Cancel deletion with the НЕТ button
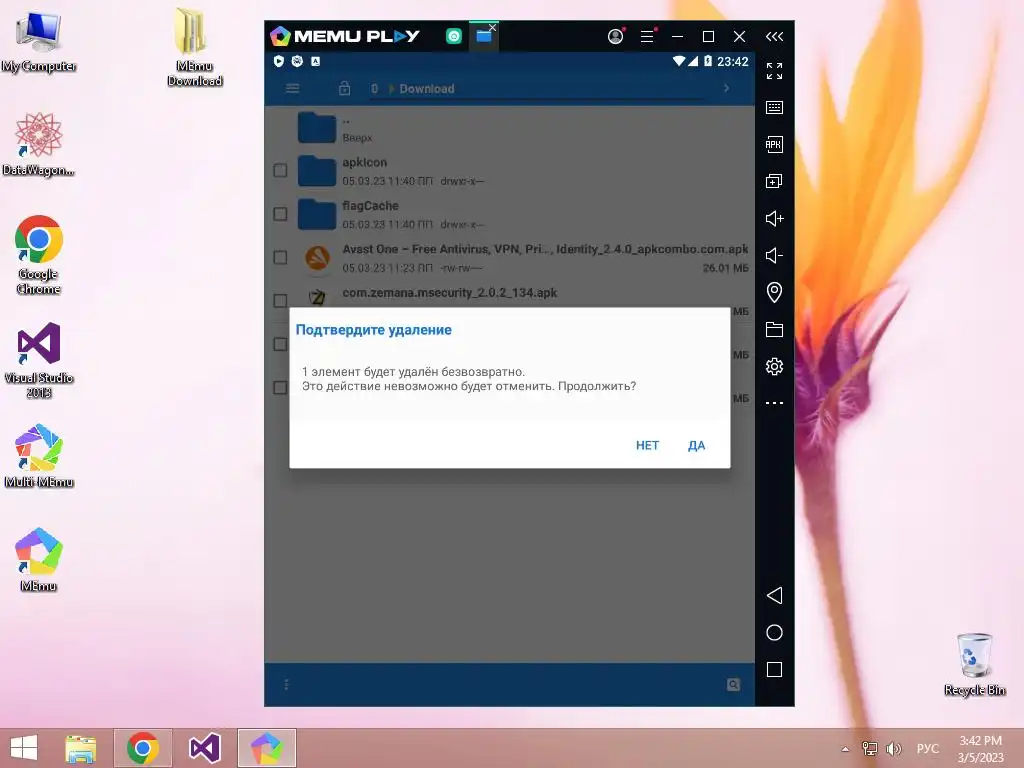This screenshot has height=768, width=1024. [x=647, y=445]
